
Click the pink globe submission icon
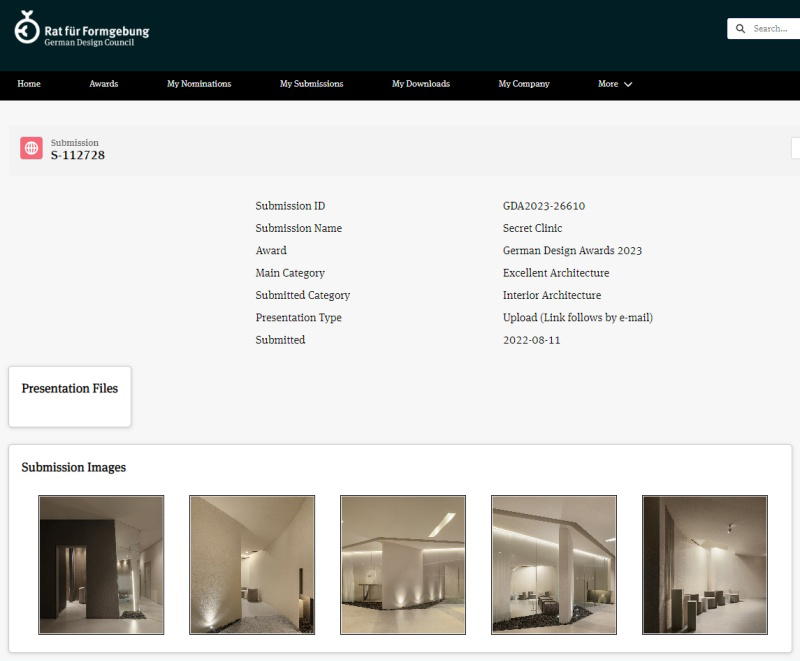pyautogui.click(x=31, y=148)
